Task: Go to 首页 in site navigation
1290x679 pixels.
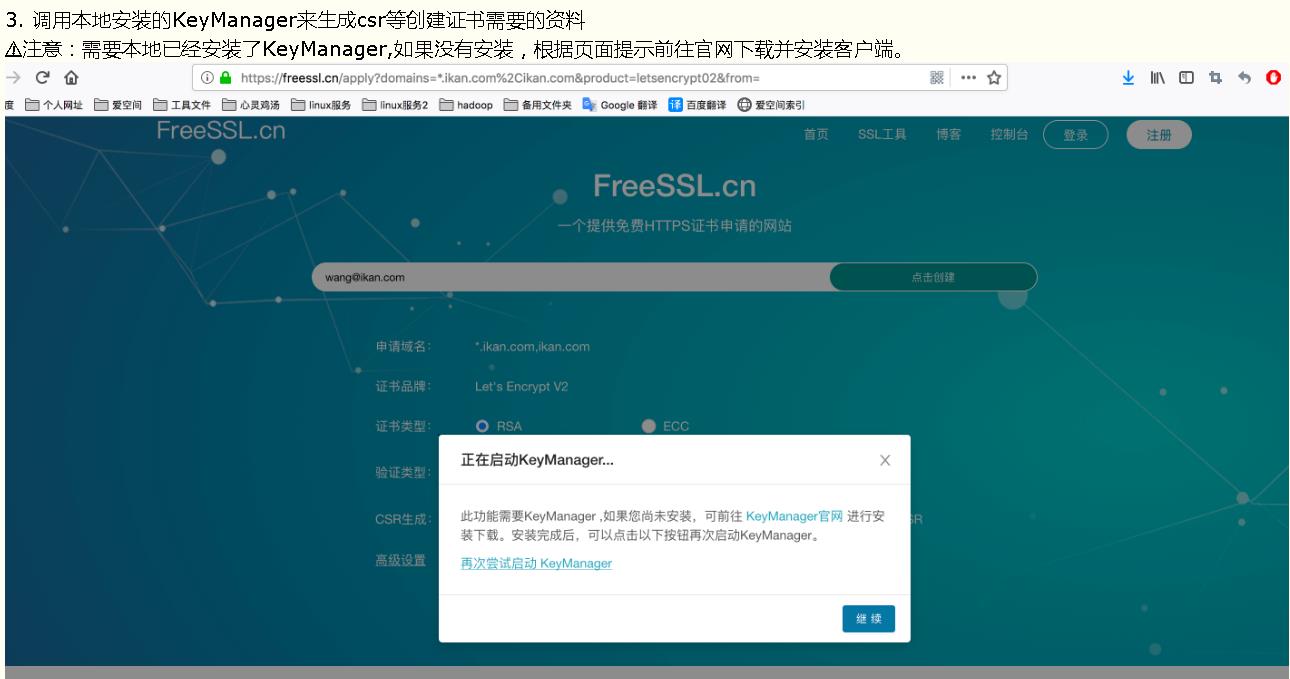Action: pyautogui.click(x=816, y=135)
